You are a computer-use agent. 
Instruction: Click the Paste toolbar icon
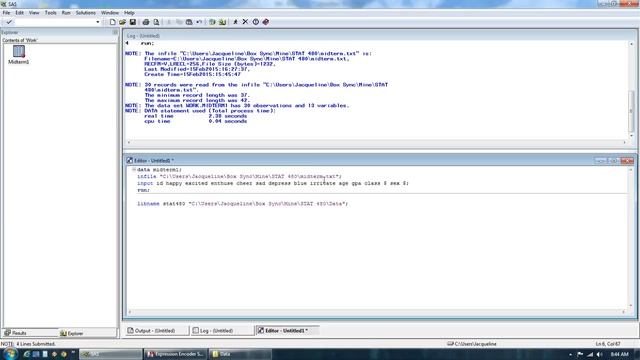click(189, 22)
